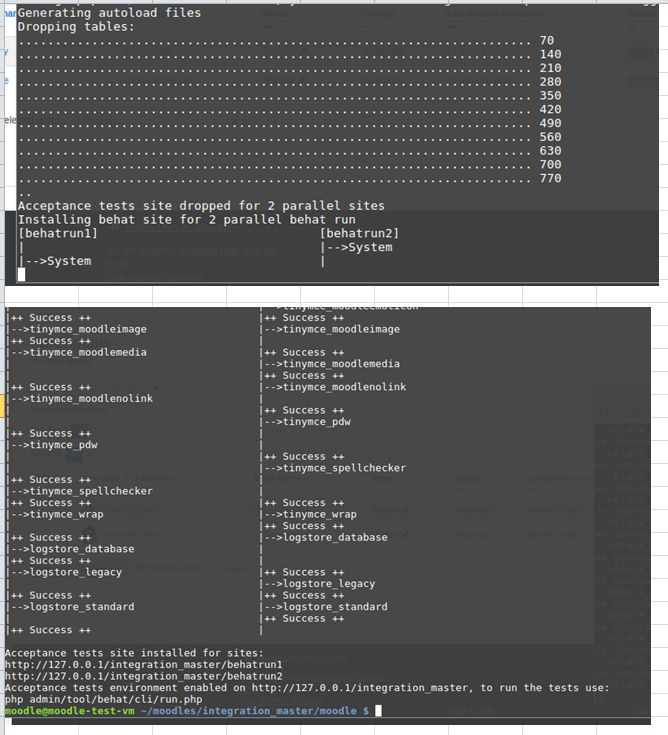The height and width of the screenshot is (735, 668).
Task: Click the progress count 420
Action: click(550, 110)
